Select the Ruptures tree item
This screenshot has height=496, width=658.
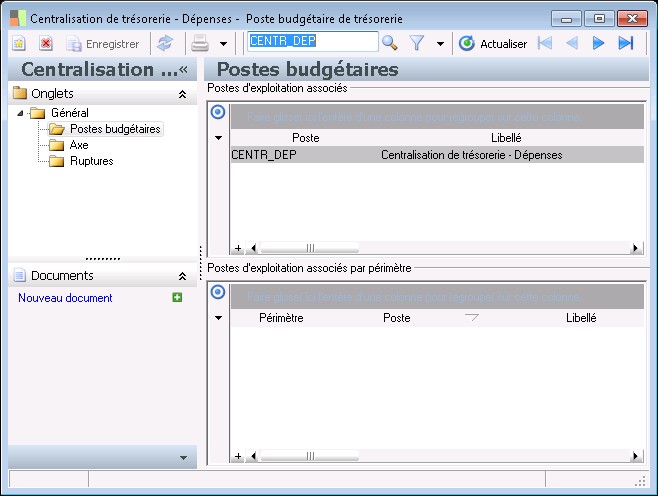[x=91, y=161]
